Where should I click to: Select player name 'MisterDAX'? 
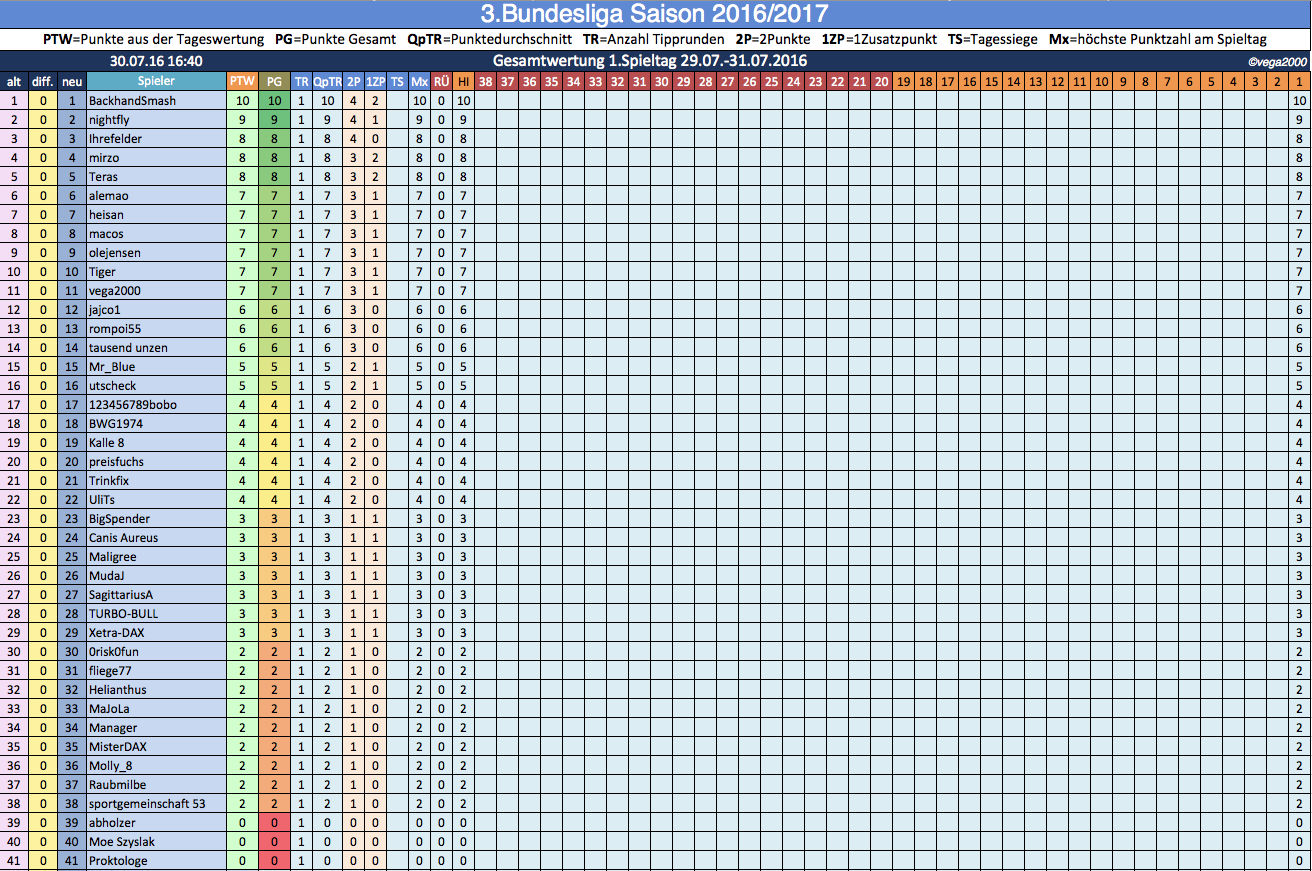point(118,747)
